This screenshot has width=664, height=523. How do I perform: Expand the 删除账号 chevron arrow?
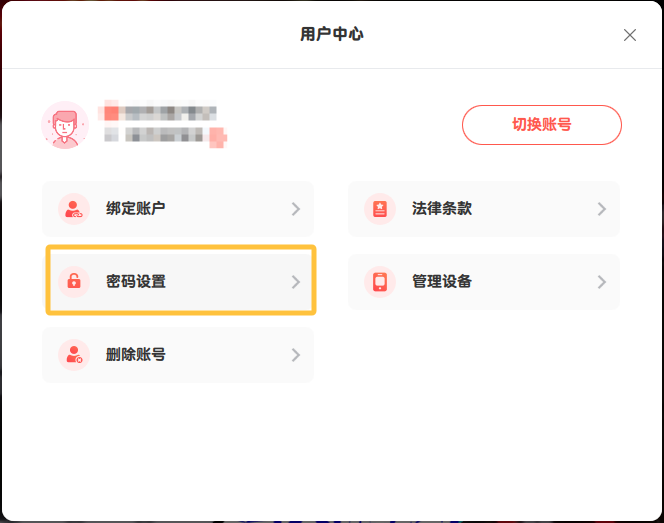click(x=296, y=355)
